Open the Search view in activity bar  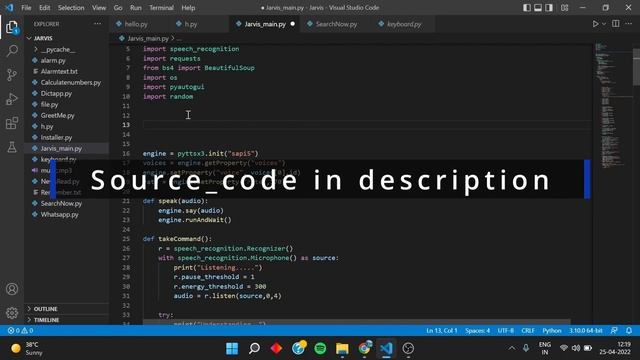click(12, 51)
